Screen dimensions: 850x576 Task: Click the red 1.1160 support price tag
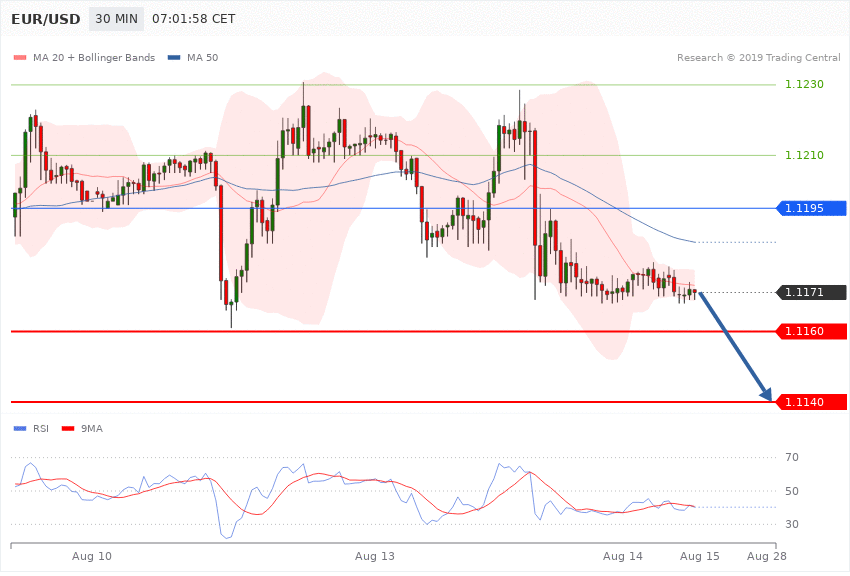click(x=812, y=331)
